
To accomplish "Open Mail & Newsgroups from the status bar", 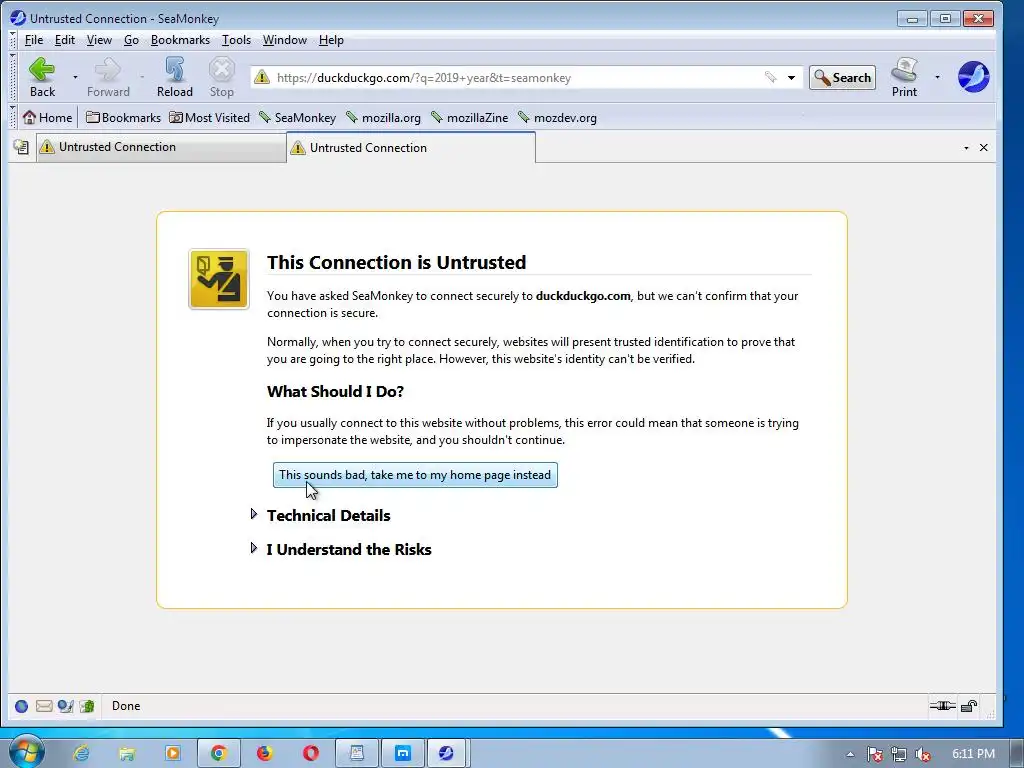I will 44,706.
